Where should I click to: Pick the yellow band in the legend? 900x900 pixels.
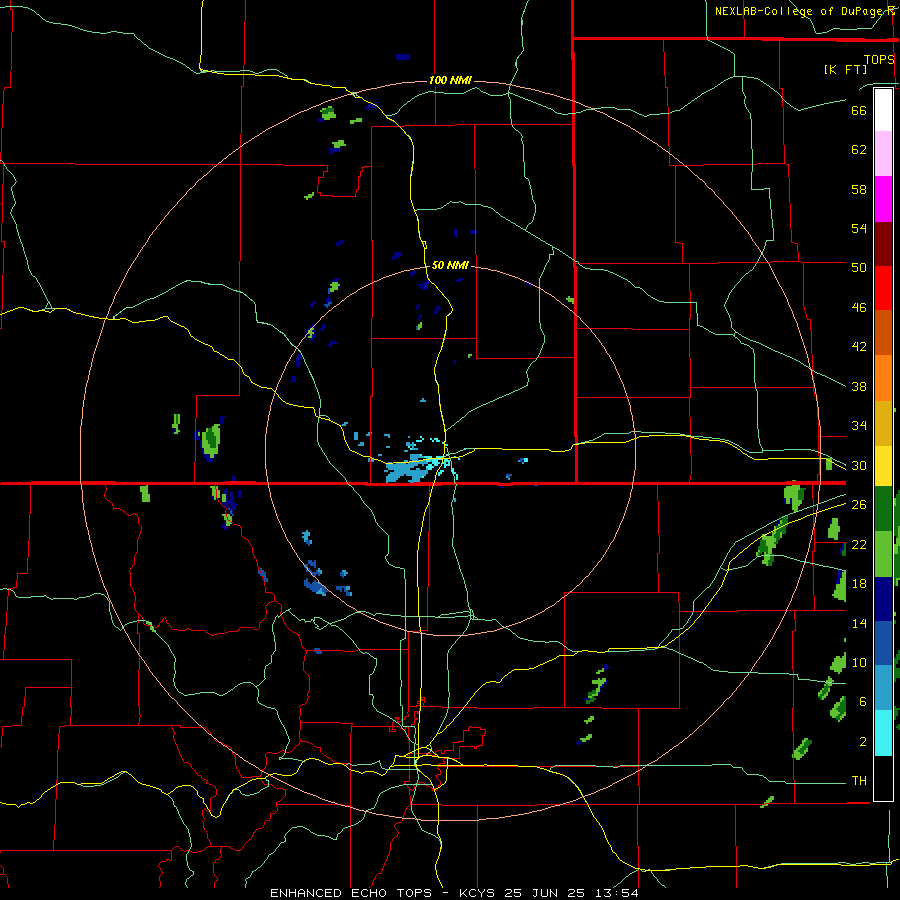(883, 466)
